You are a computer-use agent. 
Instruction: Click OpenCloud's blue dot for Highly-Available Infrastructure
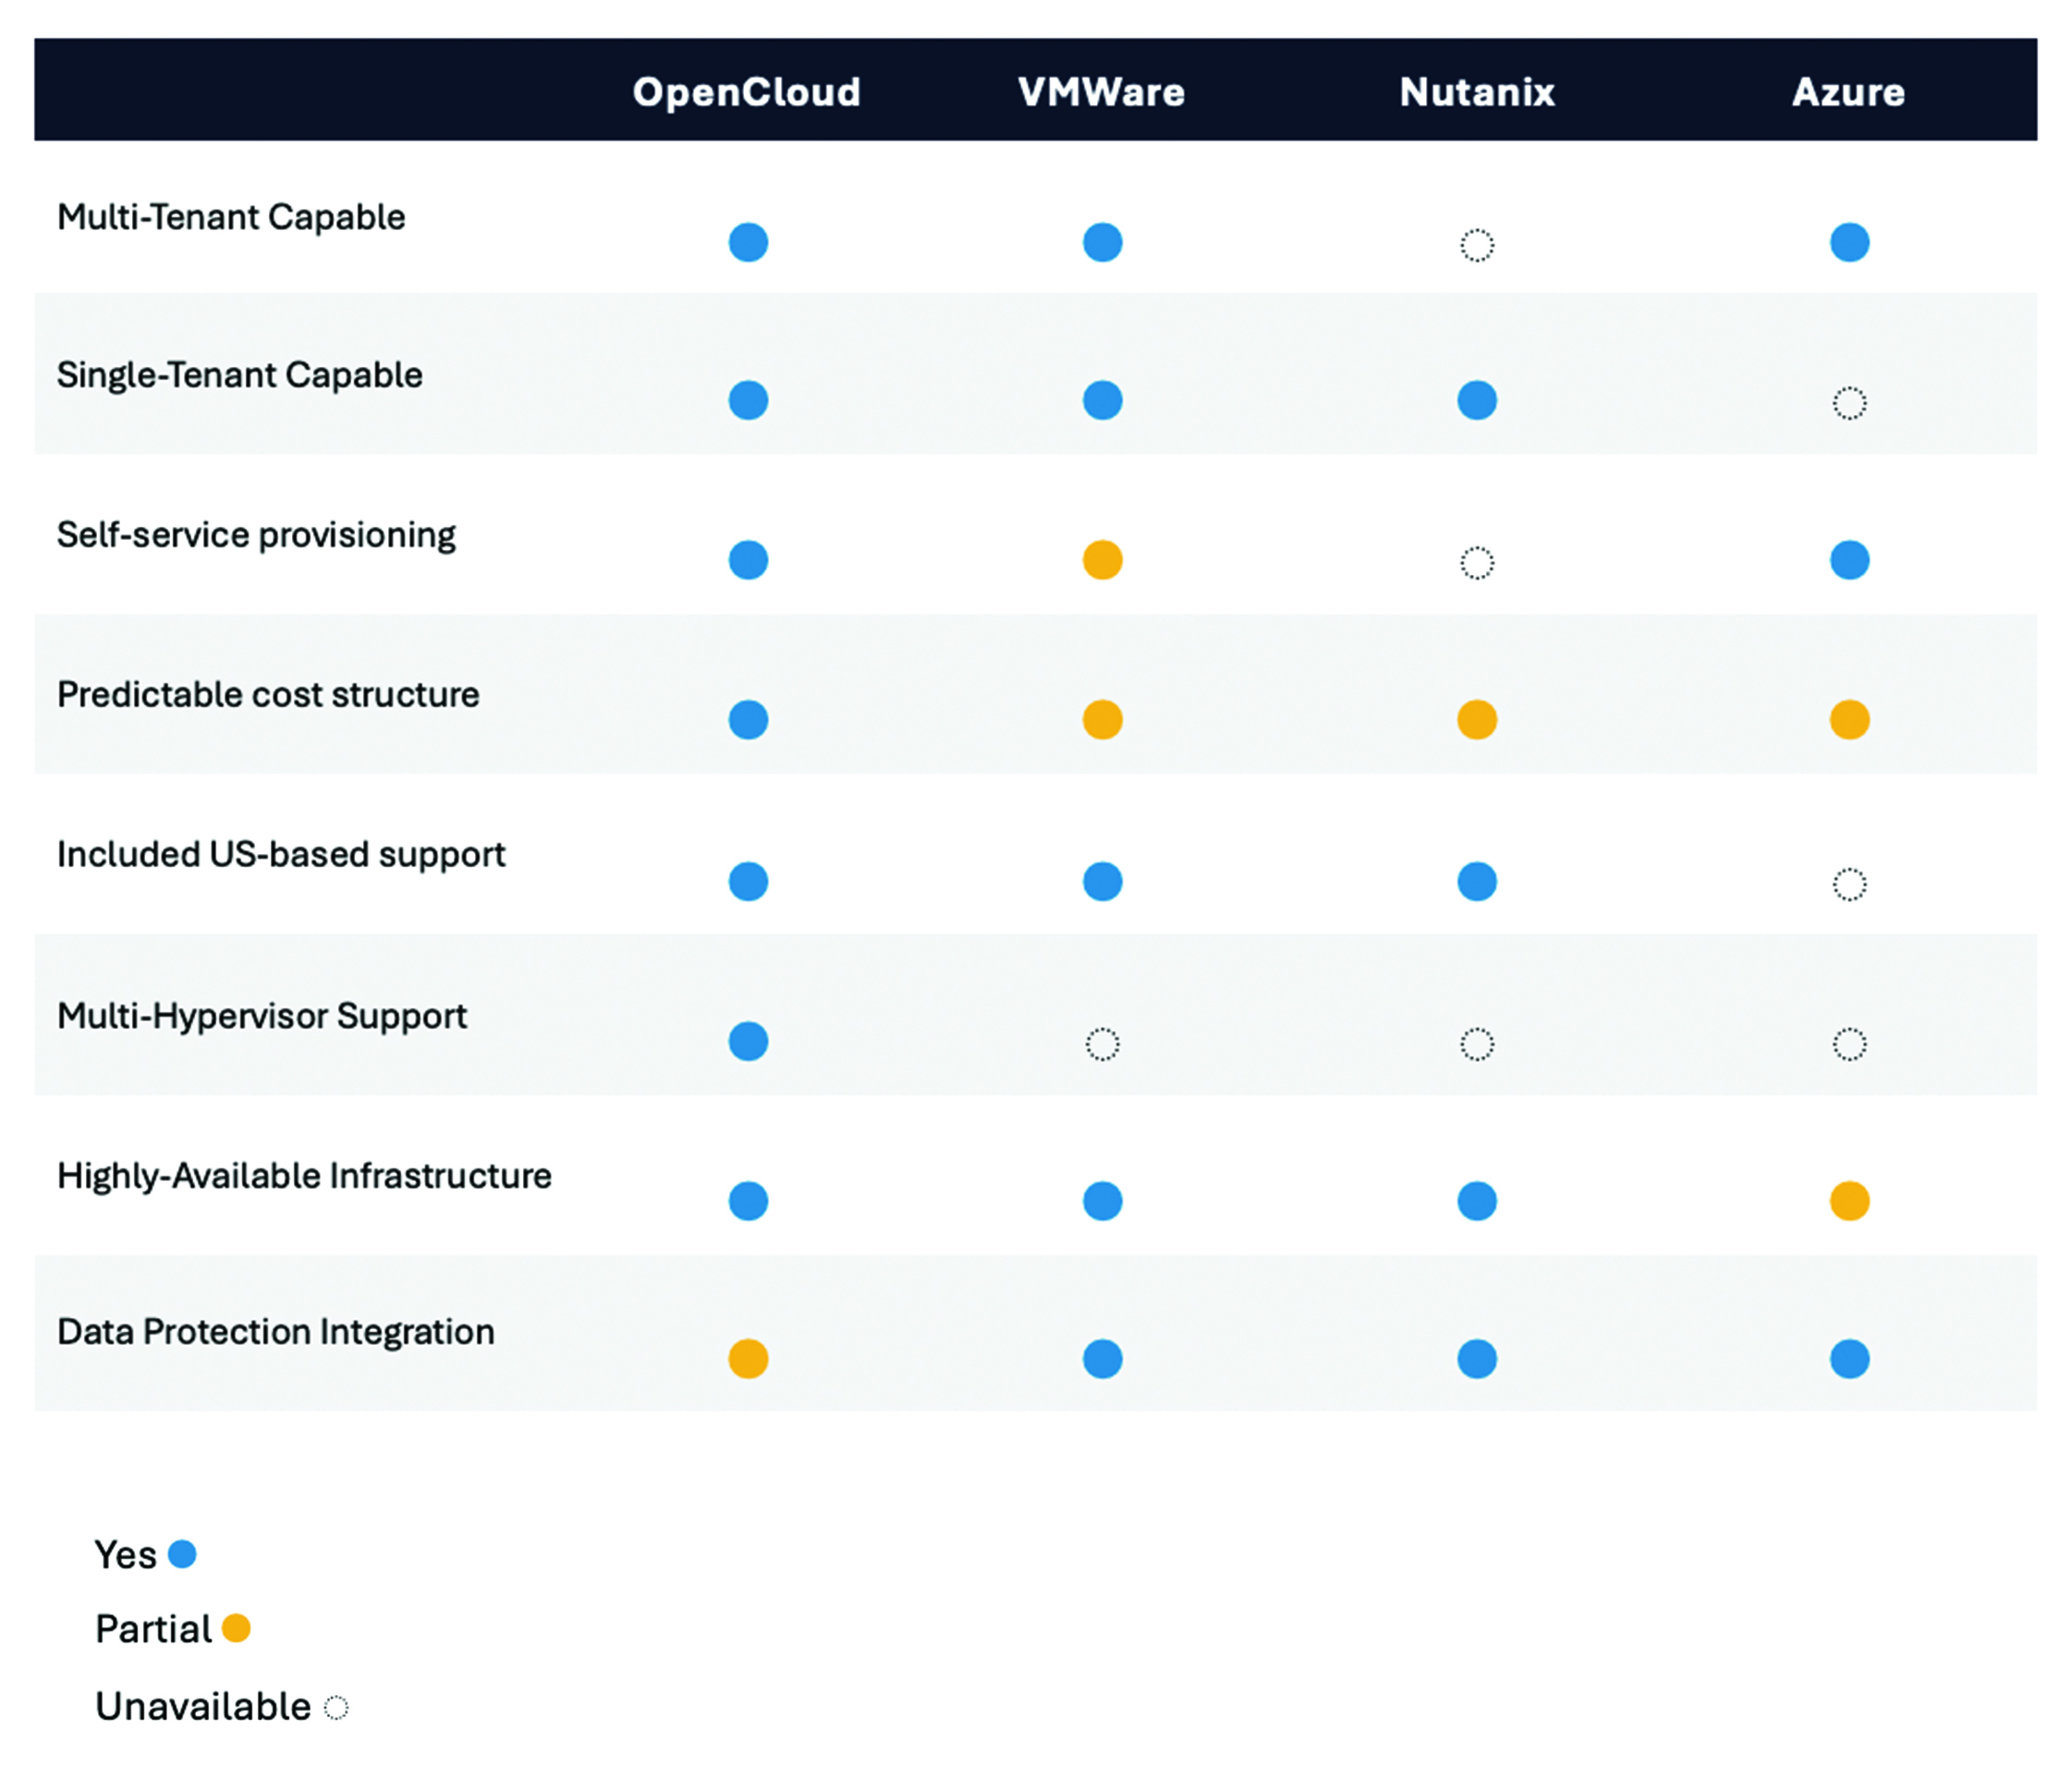(x=748, y=1201)
